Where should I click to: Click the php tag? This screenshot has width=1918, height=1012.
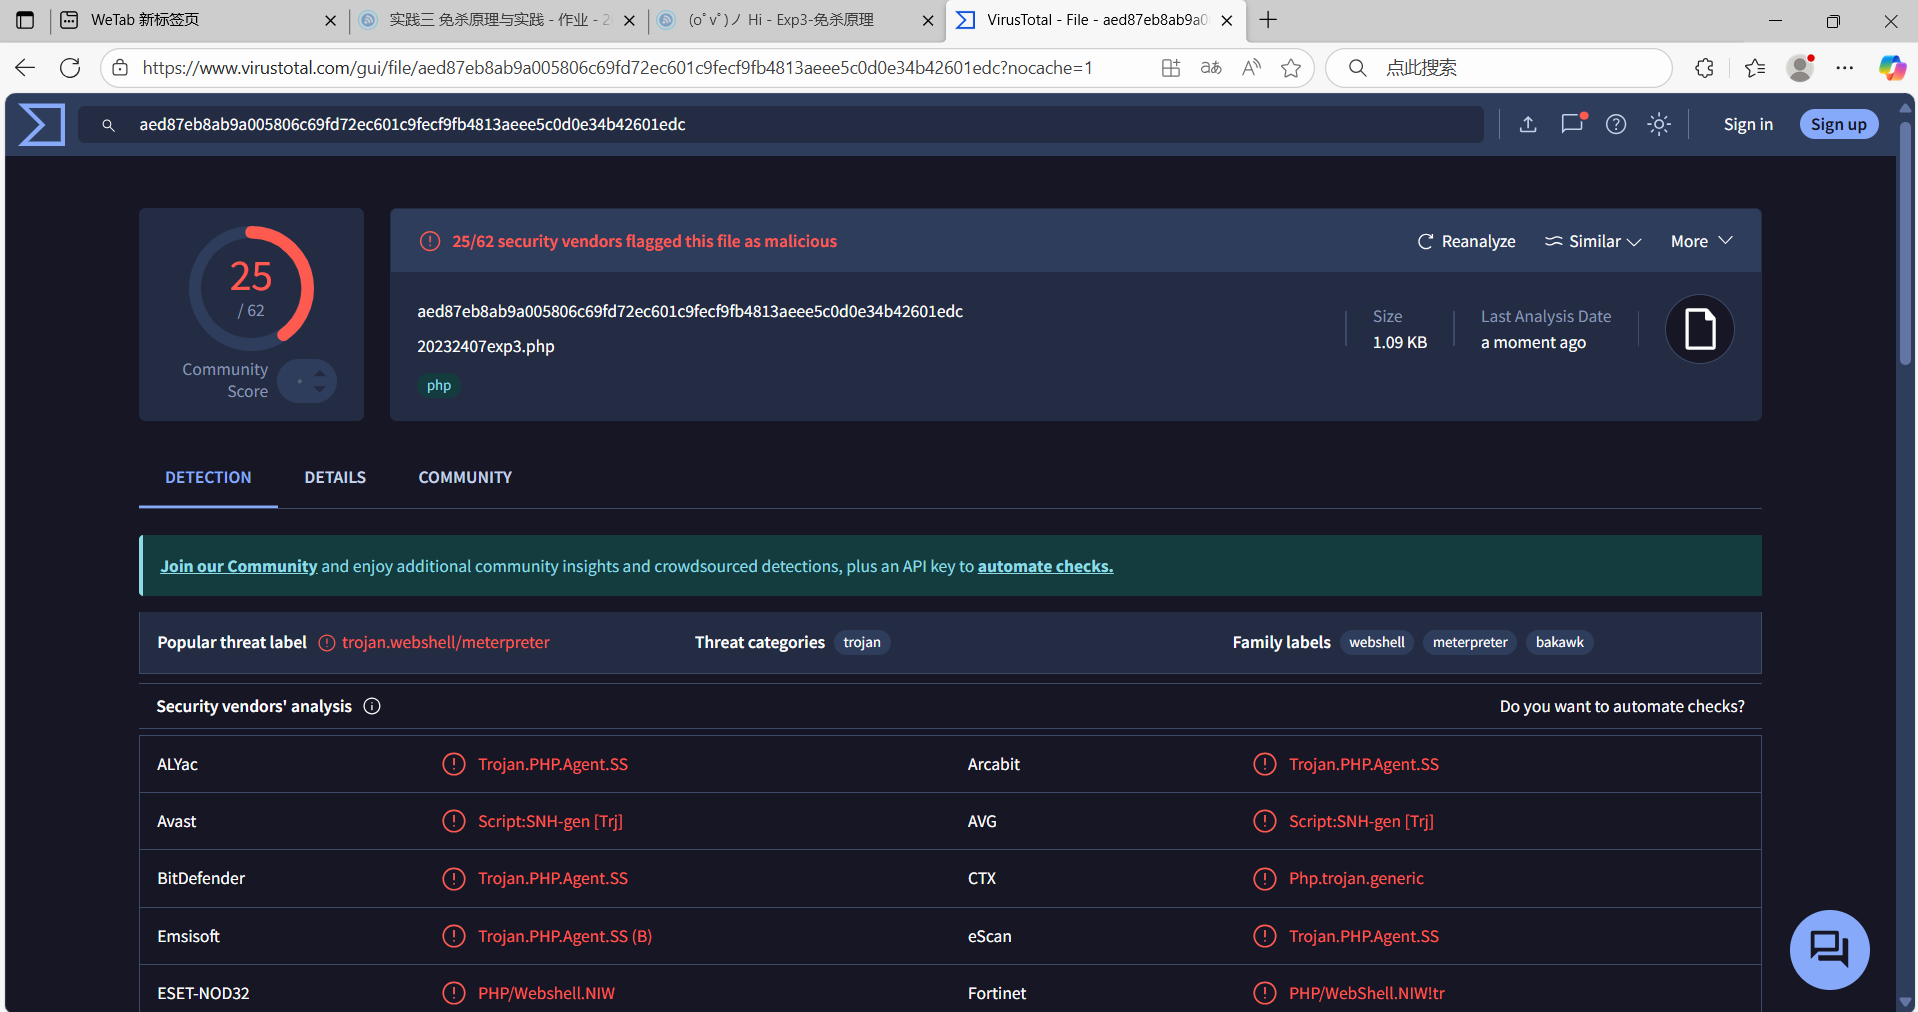[439, 386]
